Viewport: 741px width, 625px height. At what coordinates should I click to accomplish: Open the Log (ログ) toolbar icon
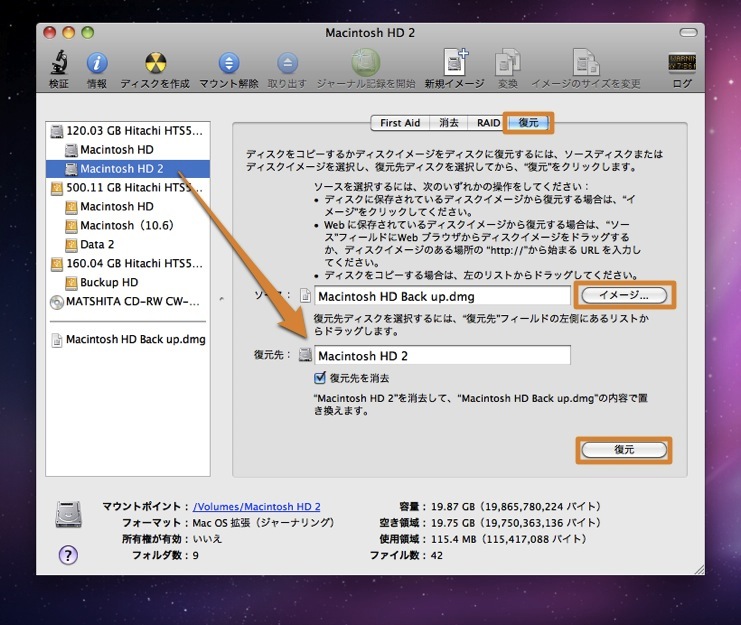682,62
